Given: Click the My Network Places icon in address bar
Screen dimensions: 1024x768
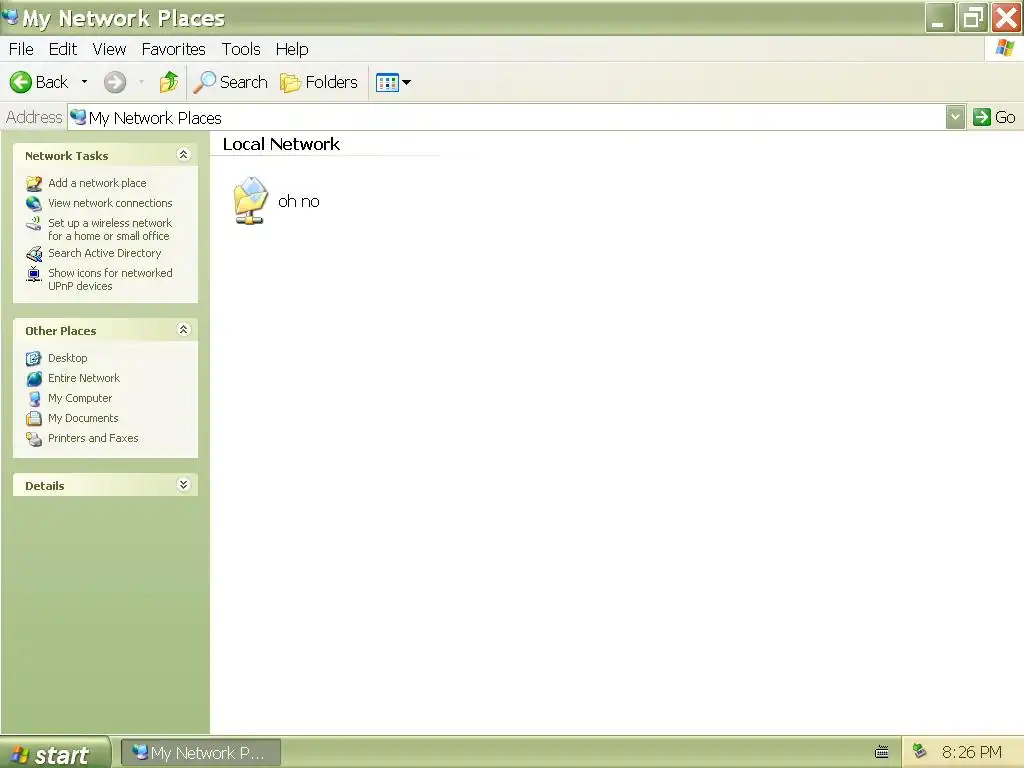Looking at the screenshot, I should click(78, 117).
